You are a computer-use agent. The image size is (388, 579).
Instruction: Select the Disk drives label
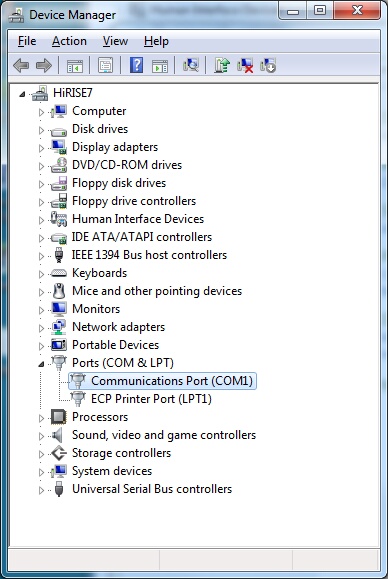pyautogui.click(x=100, y=129)
